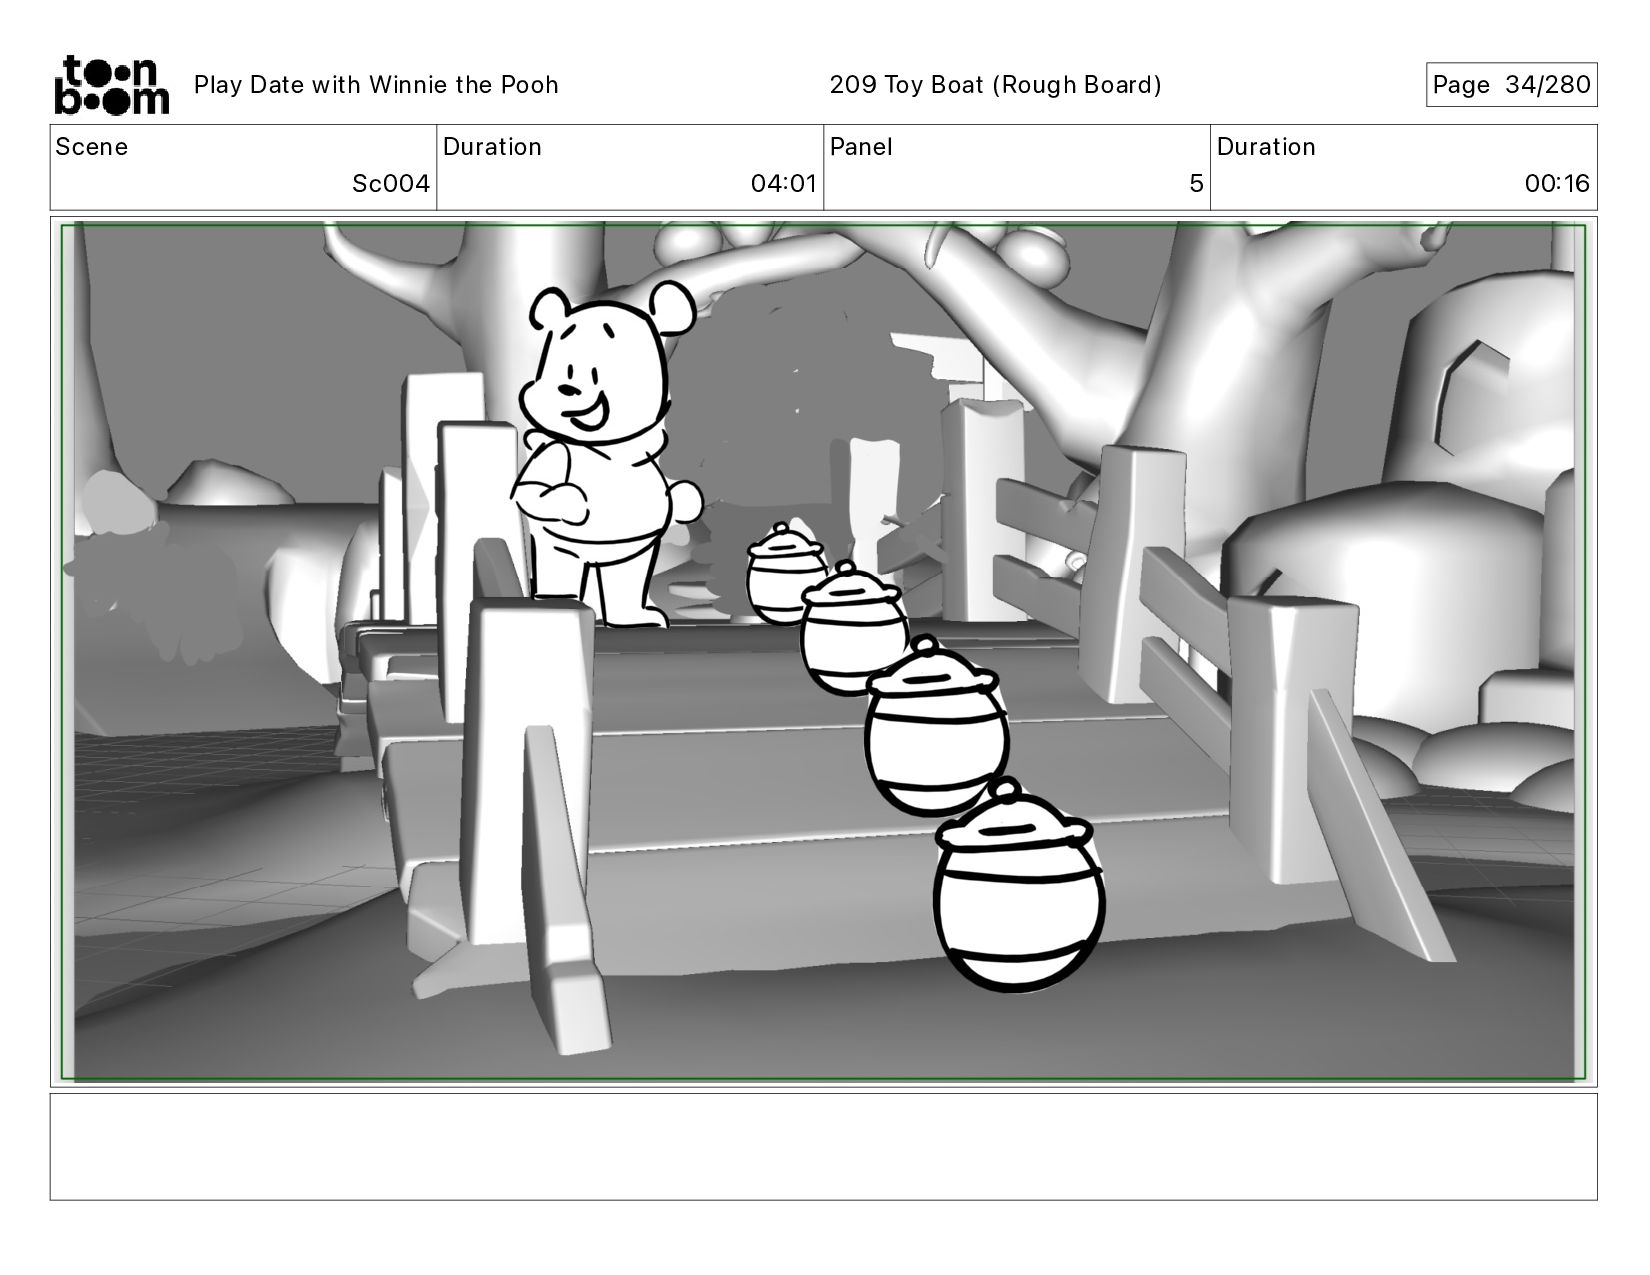The height and width of the screenshot is (1275, 1650).
Task: Click the largest foreground honey pot drawing
Action: coord(1019,886)
